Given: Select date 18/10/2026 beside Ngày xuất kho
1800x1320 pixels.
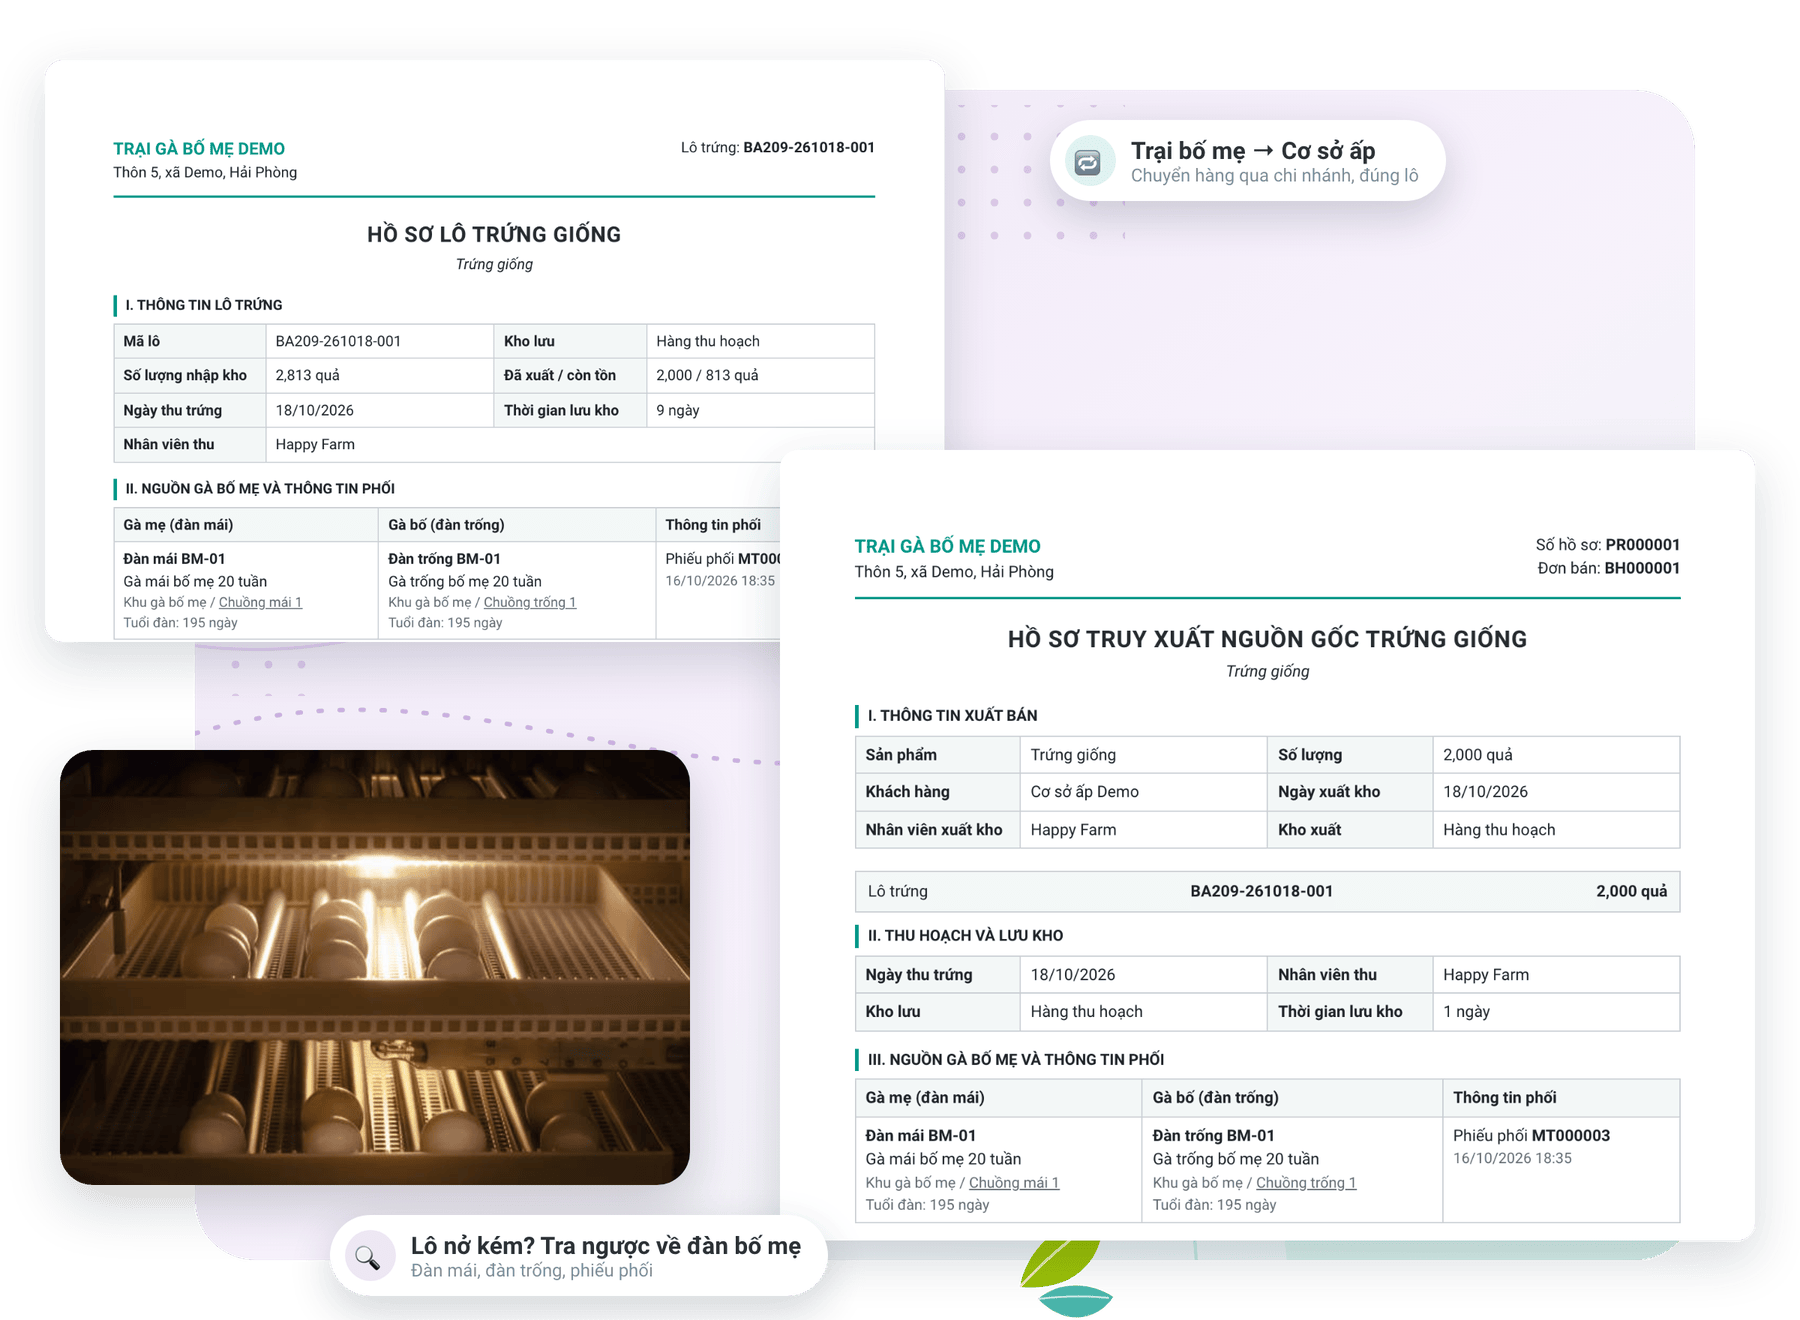Looking at the screenshot, I should pyautogui.click(x=1486, y=791).
